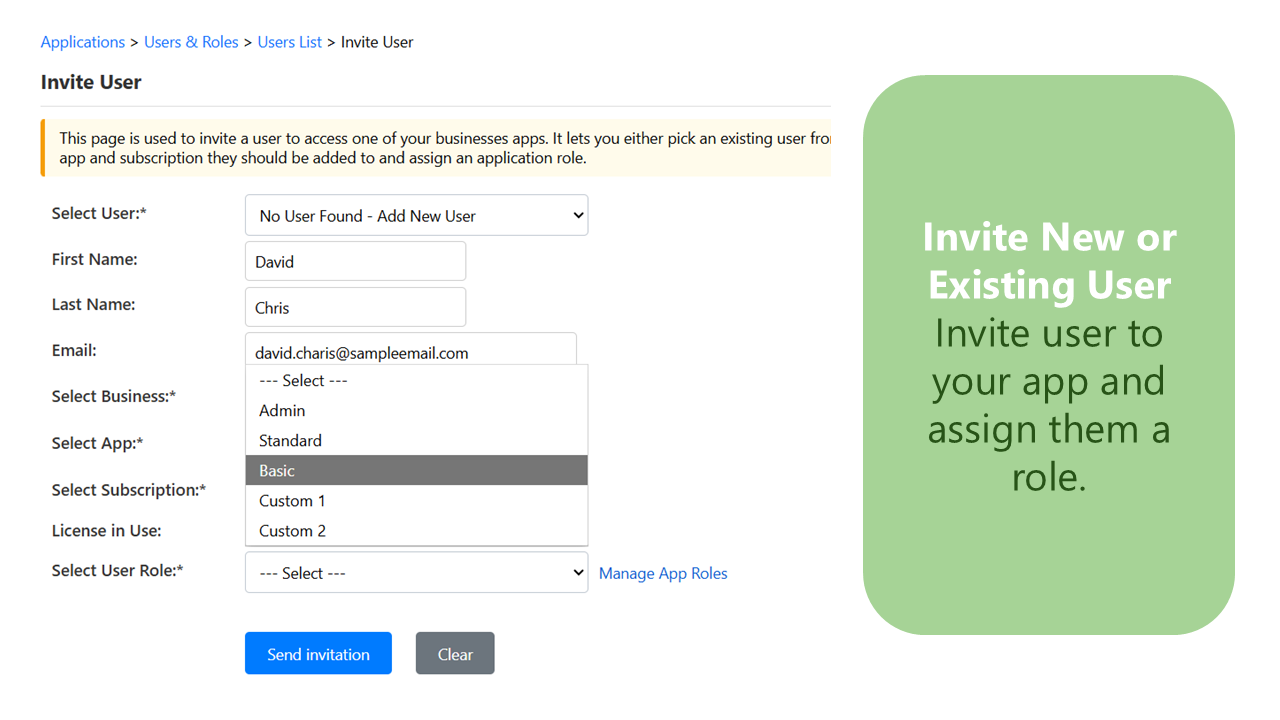1280x720 pixels.
Task: Click the Send invitation button
Action: click(318, 653)
